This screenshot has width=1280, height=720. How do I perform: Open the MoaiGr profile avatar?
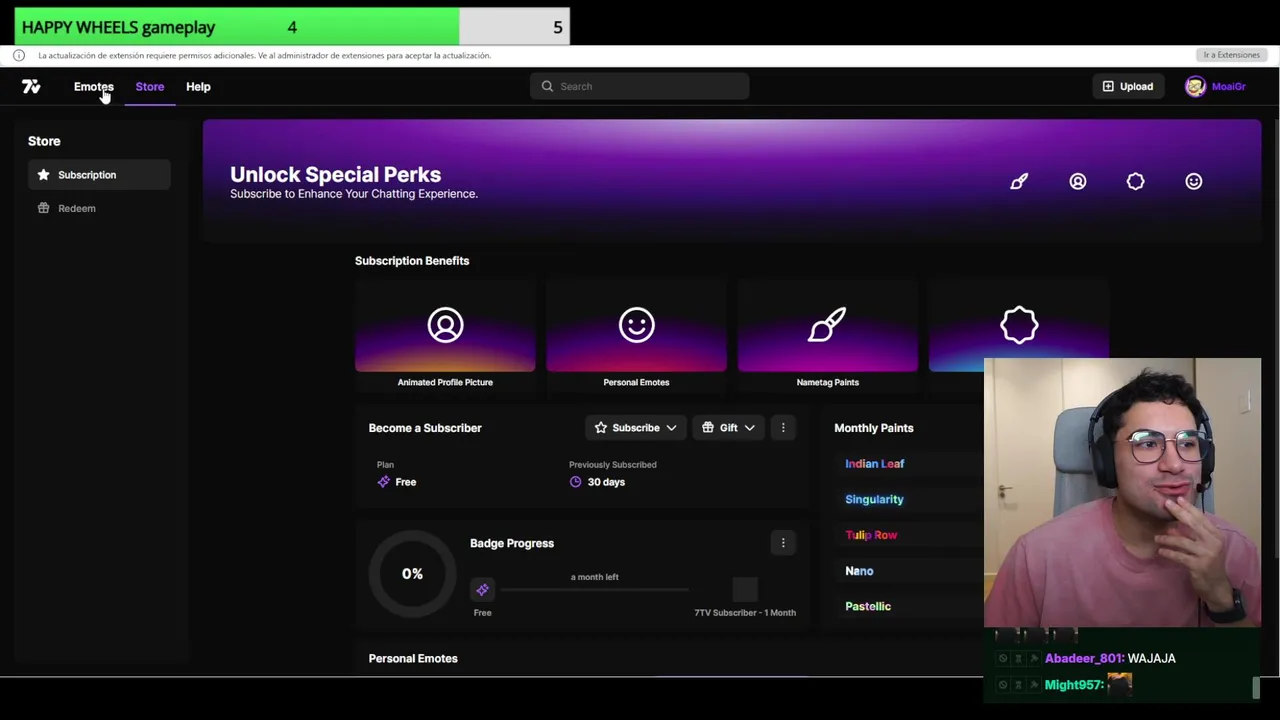pos(1195,87)
